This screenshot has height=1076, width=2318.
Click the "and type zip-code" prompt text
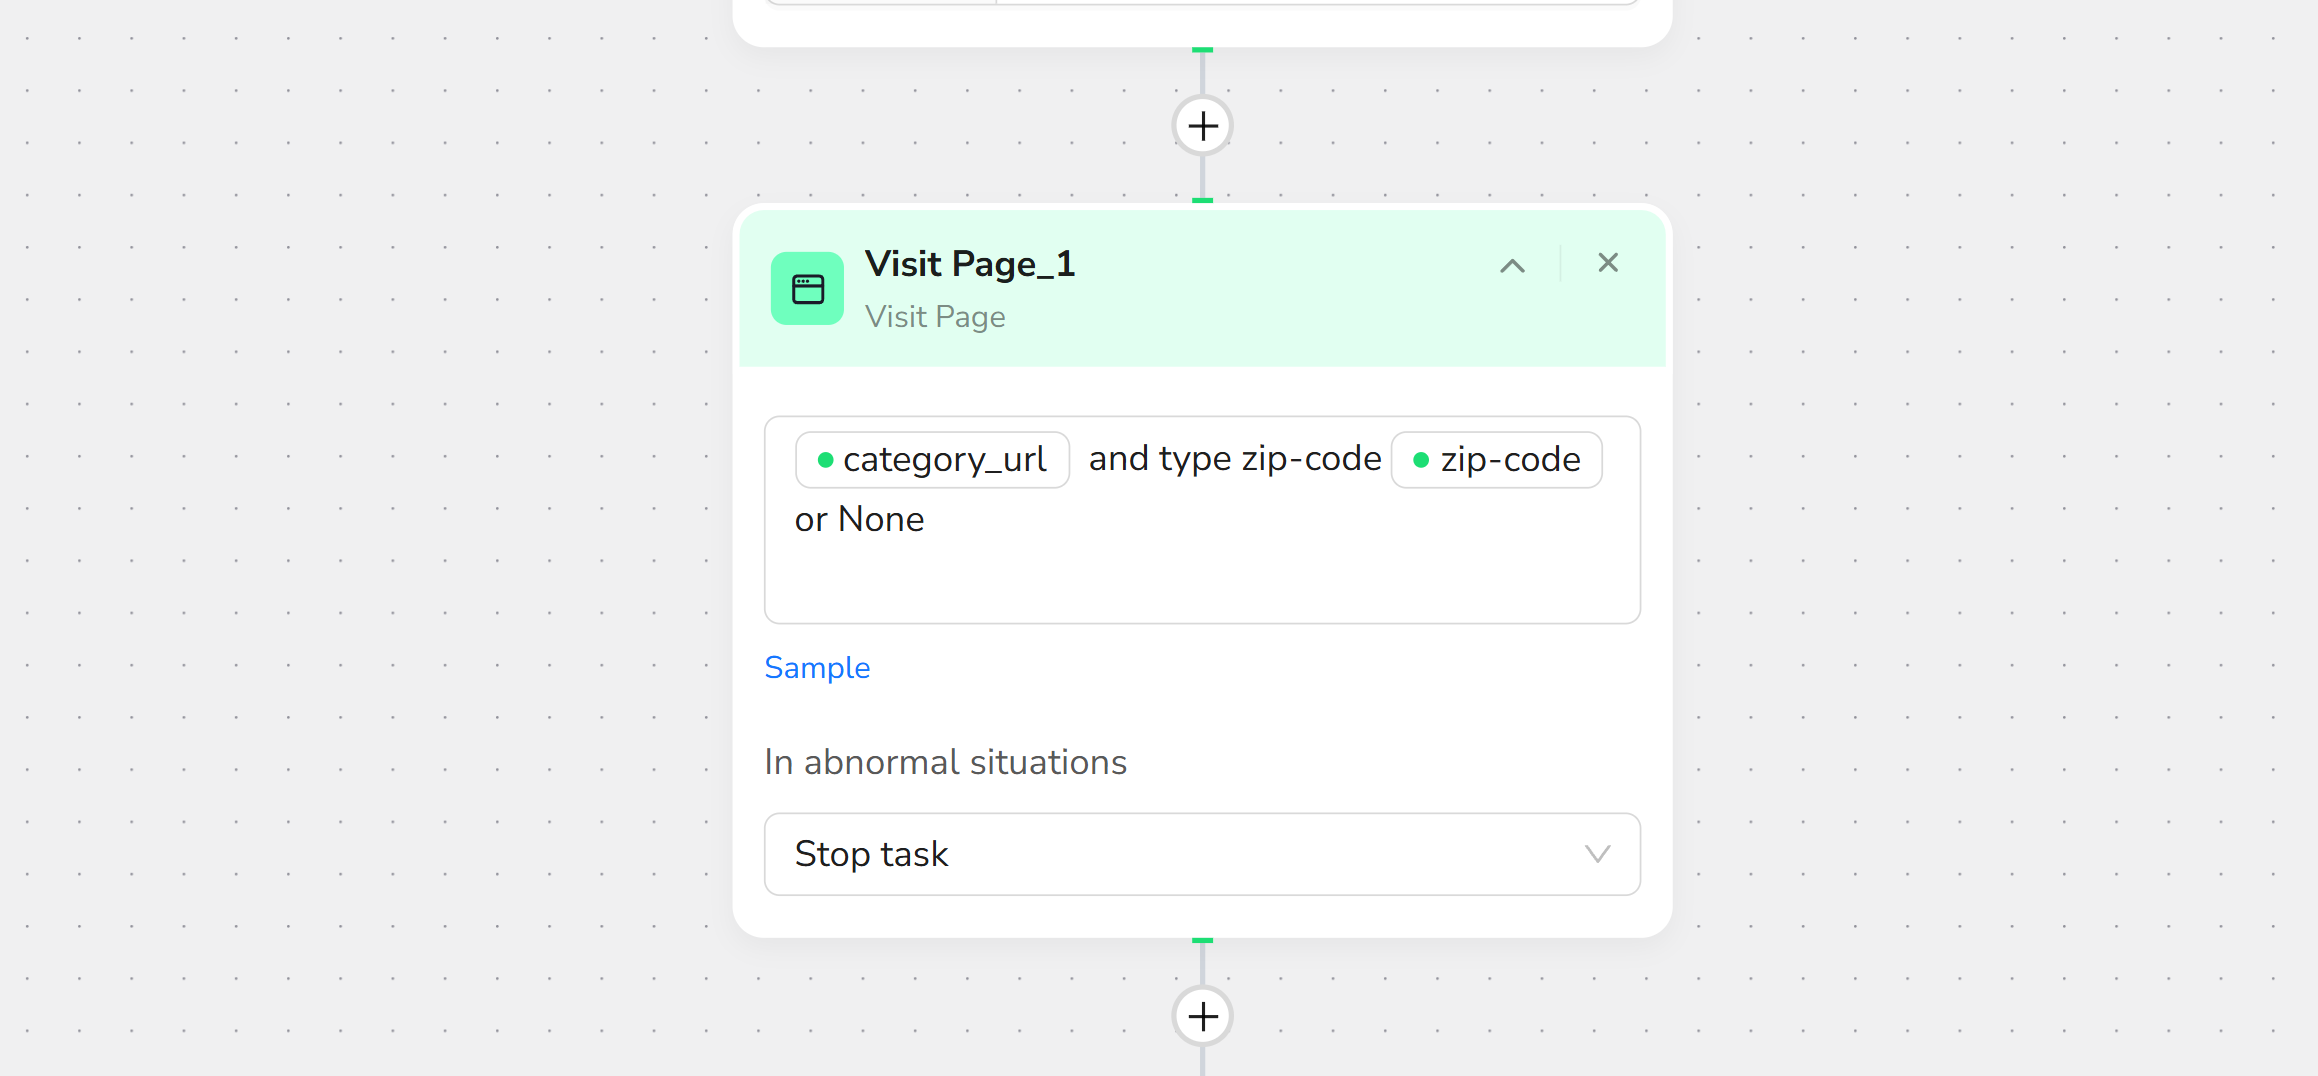click(x=1234, y=459)
